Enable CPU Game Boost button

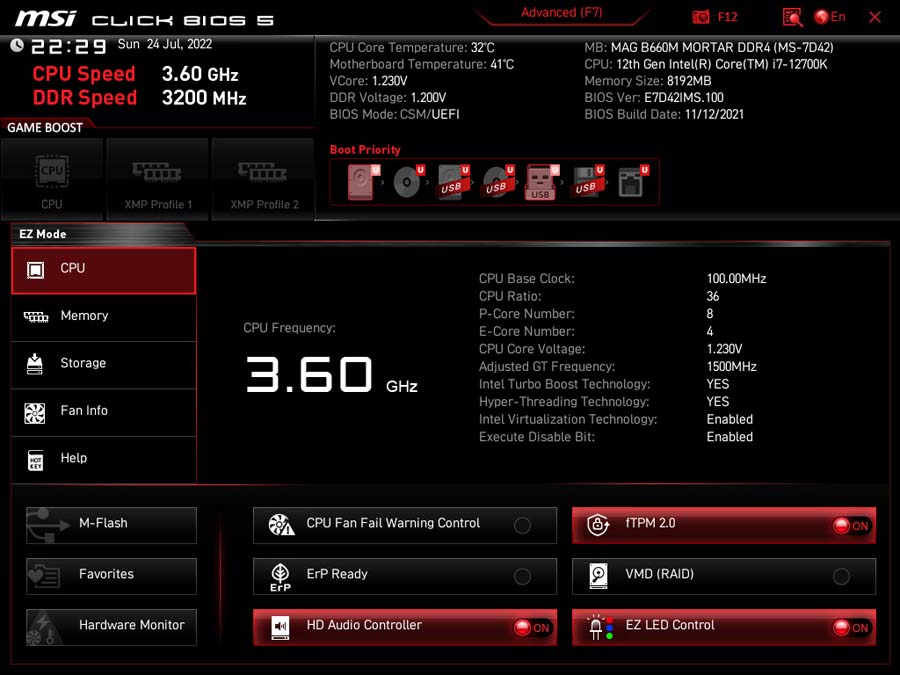[52, 180]
